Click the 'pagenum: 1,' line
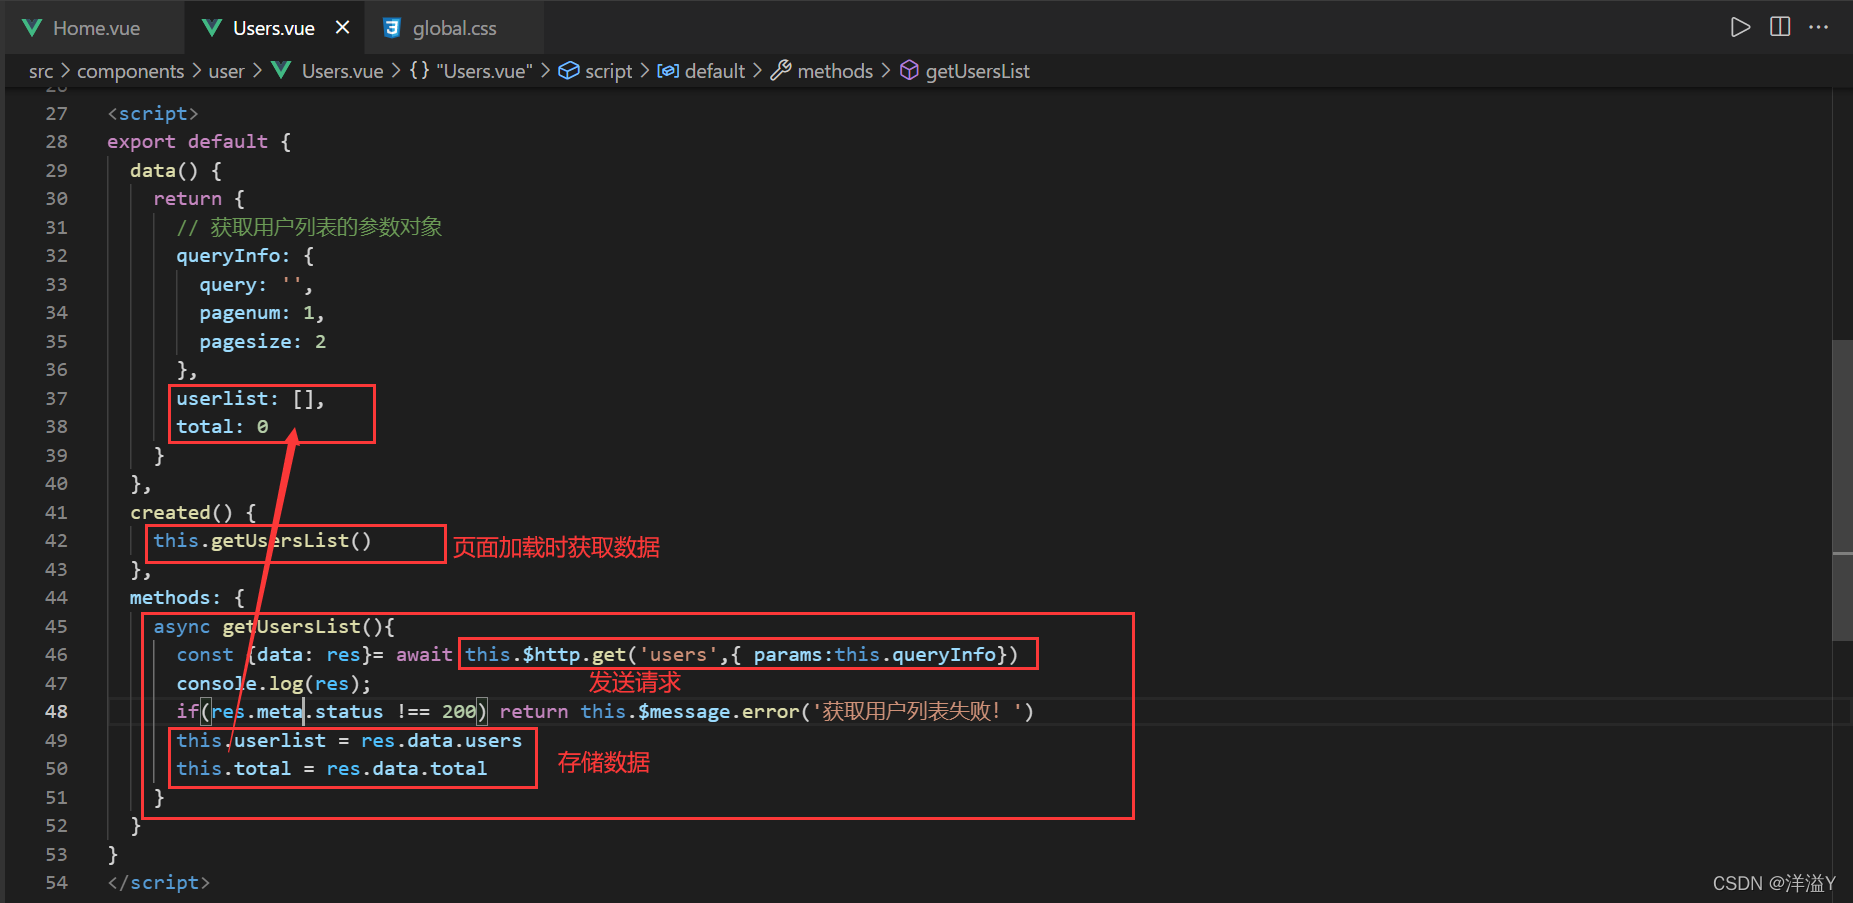Screen dimensions: 1853x903 pyautogui.click(x=262, y=313)
